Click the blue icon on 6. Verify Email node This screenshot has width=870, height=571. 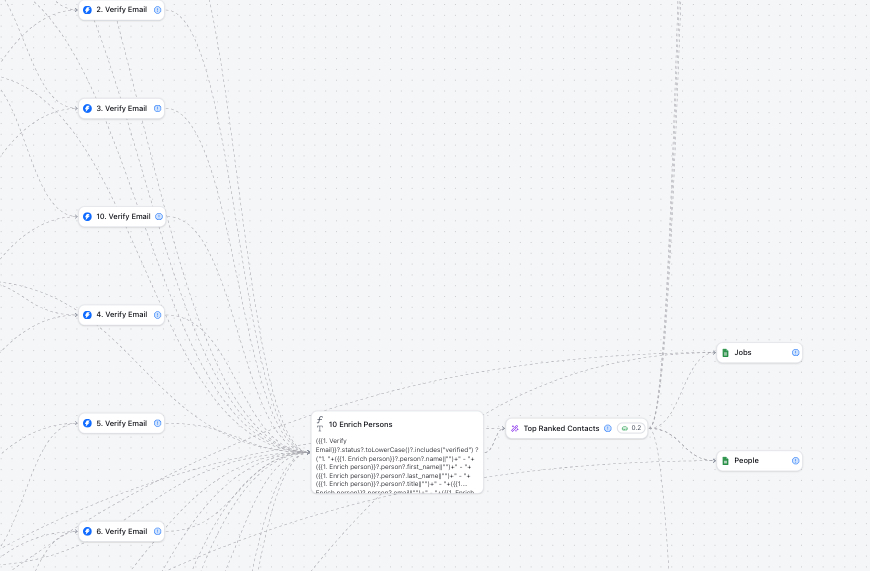point(87,532)
